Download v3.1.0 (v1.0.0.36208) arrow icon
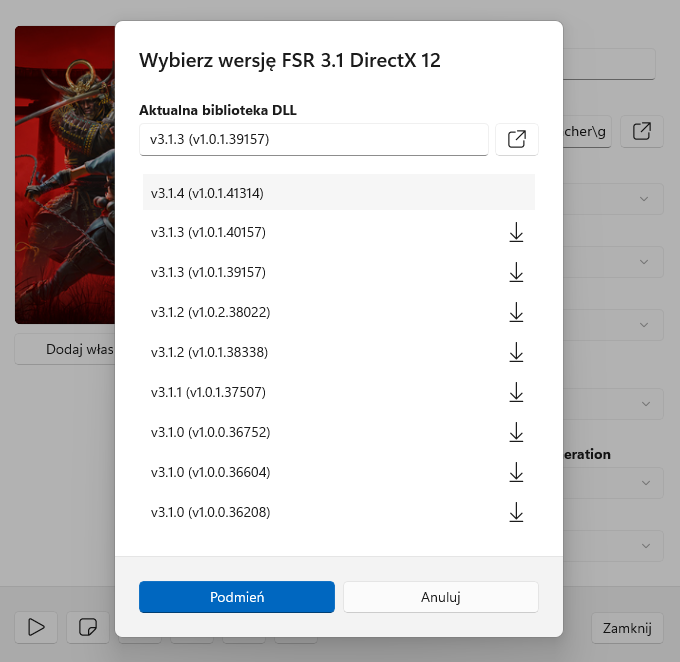The image size is (680, 662). tap(516, 512)
